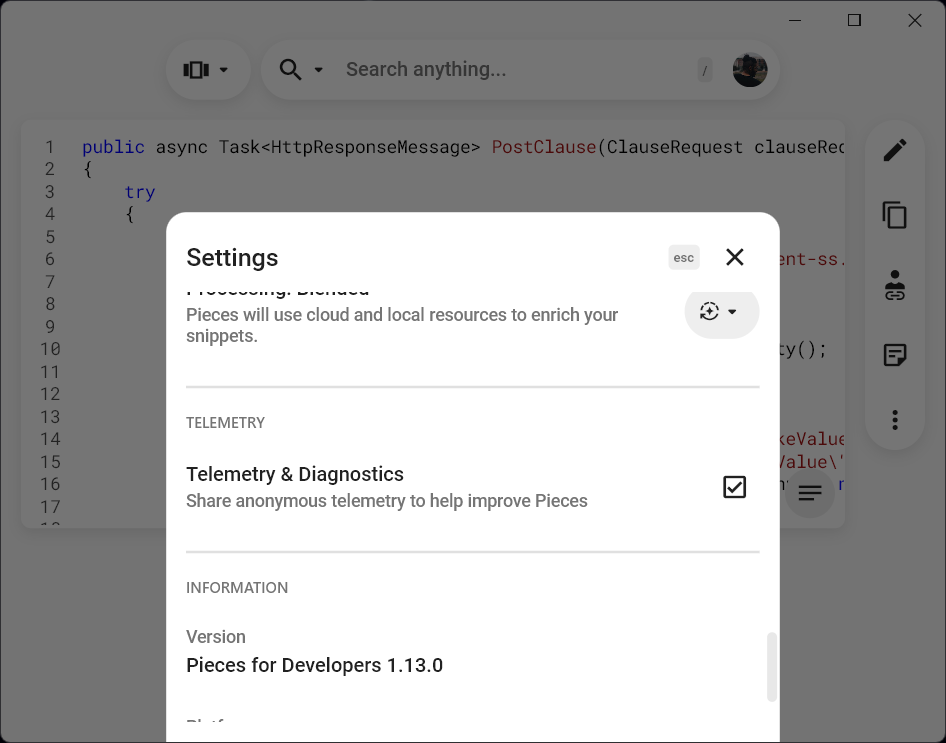Click the Pieces for Developers 1.13.0 version text
The height and width of the screenshot is (743, 946).
pos(314,665)
